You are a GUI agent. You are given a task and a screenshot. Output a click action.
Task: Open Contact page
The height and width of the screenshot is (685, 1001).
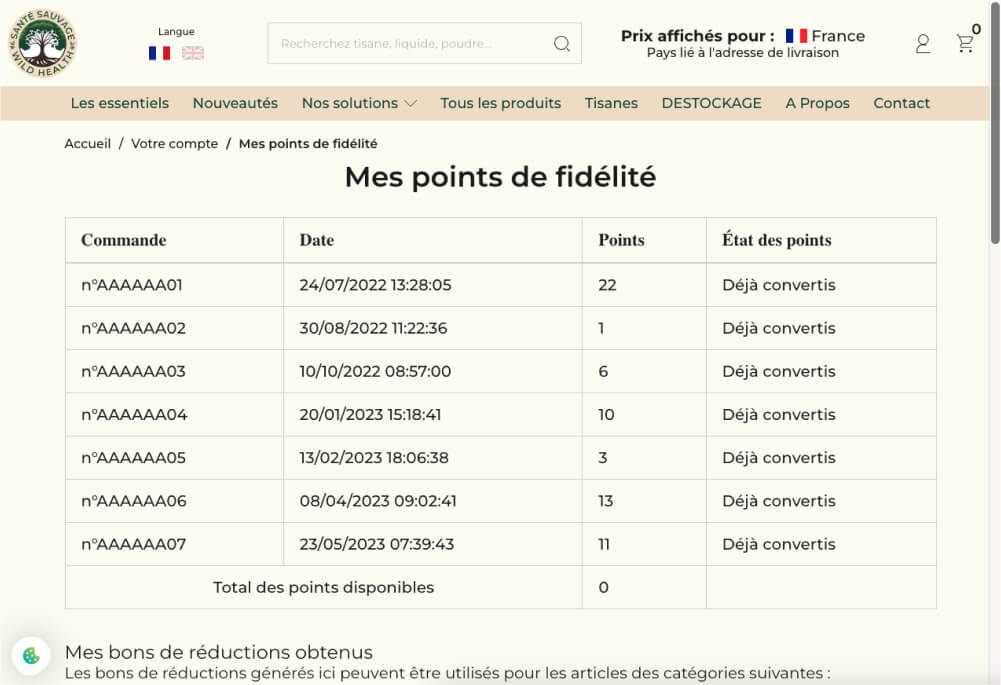(x=901, y=103)
